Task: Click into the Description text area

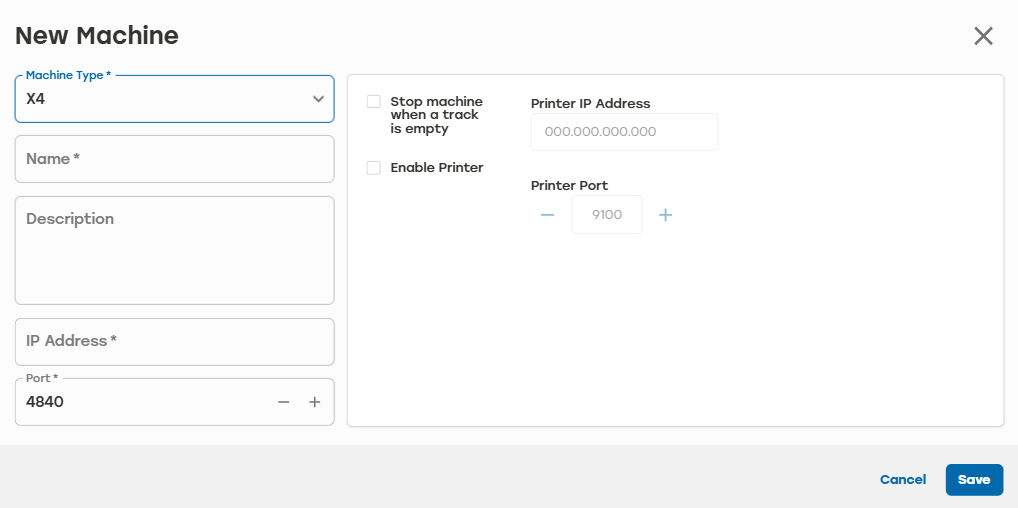Action: tap(175, 250)
